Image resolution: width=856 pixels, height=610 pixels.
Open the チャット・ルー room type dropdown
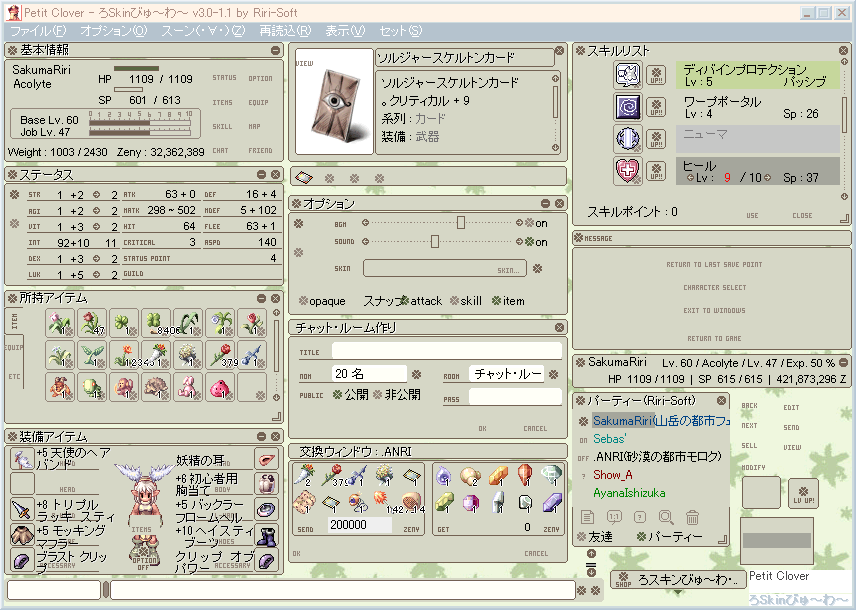(x=554, y=374)
